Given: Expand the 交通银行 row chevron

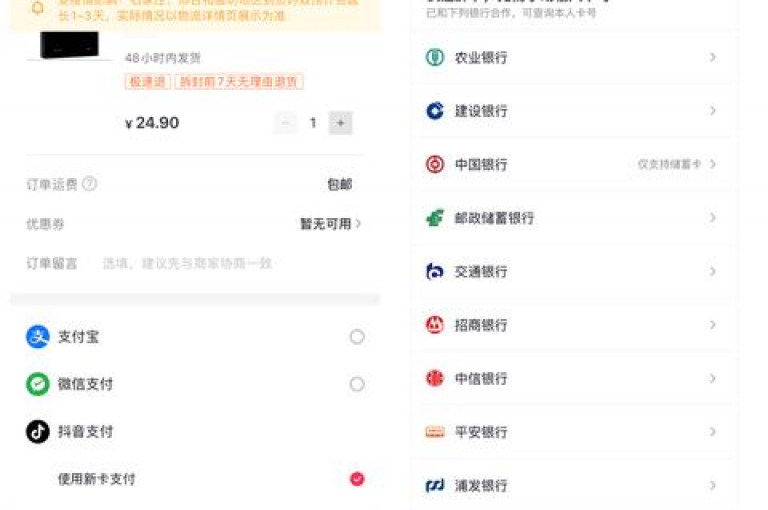Looking at the screenshot, I should 713,271.
